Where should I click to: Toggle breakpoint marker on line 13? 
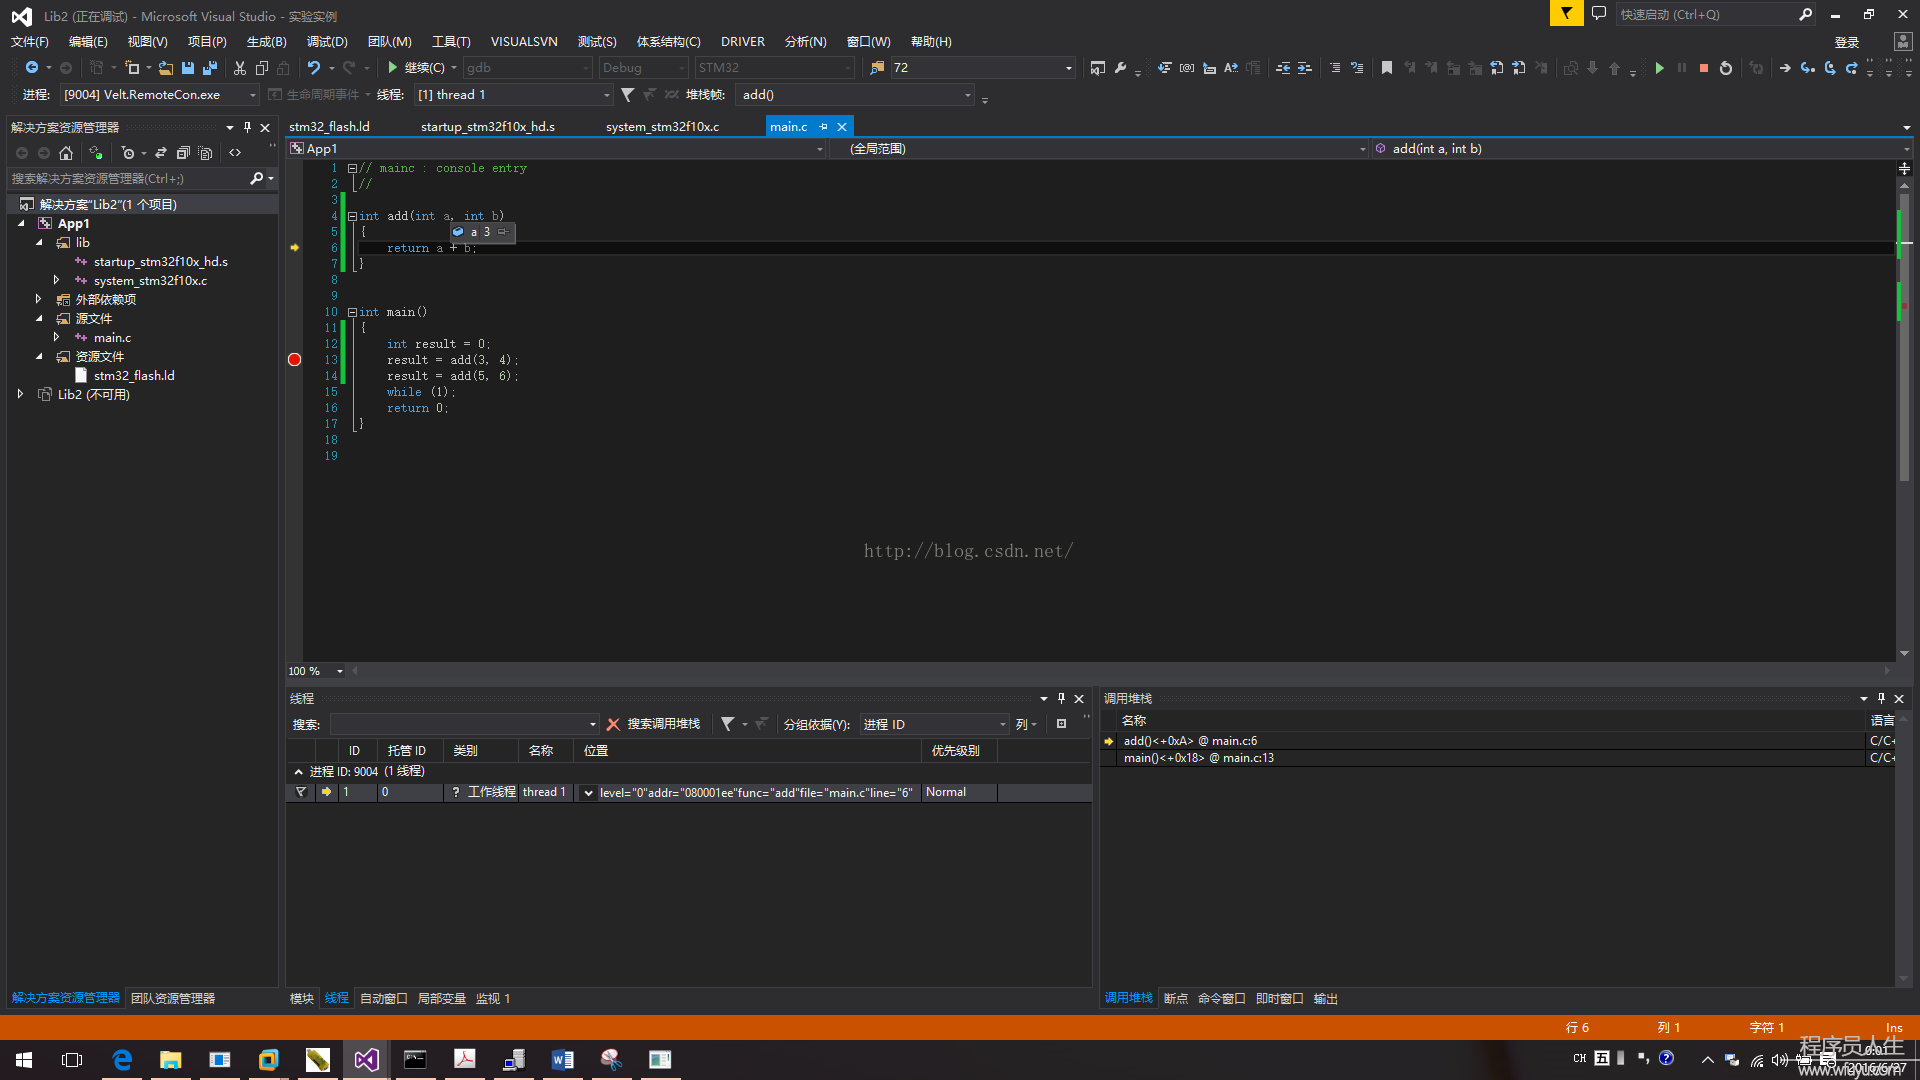(294, 360)
